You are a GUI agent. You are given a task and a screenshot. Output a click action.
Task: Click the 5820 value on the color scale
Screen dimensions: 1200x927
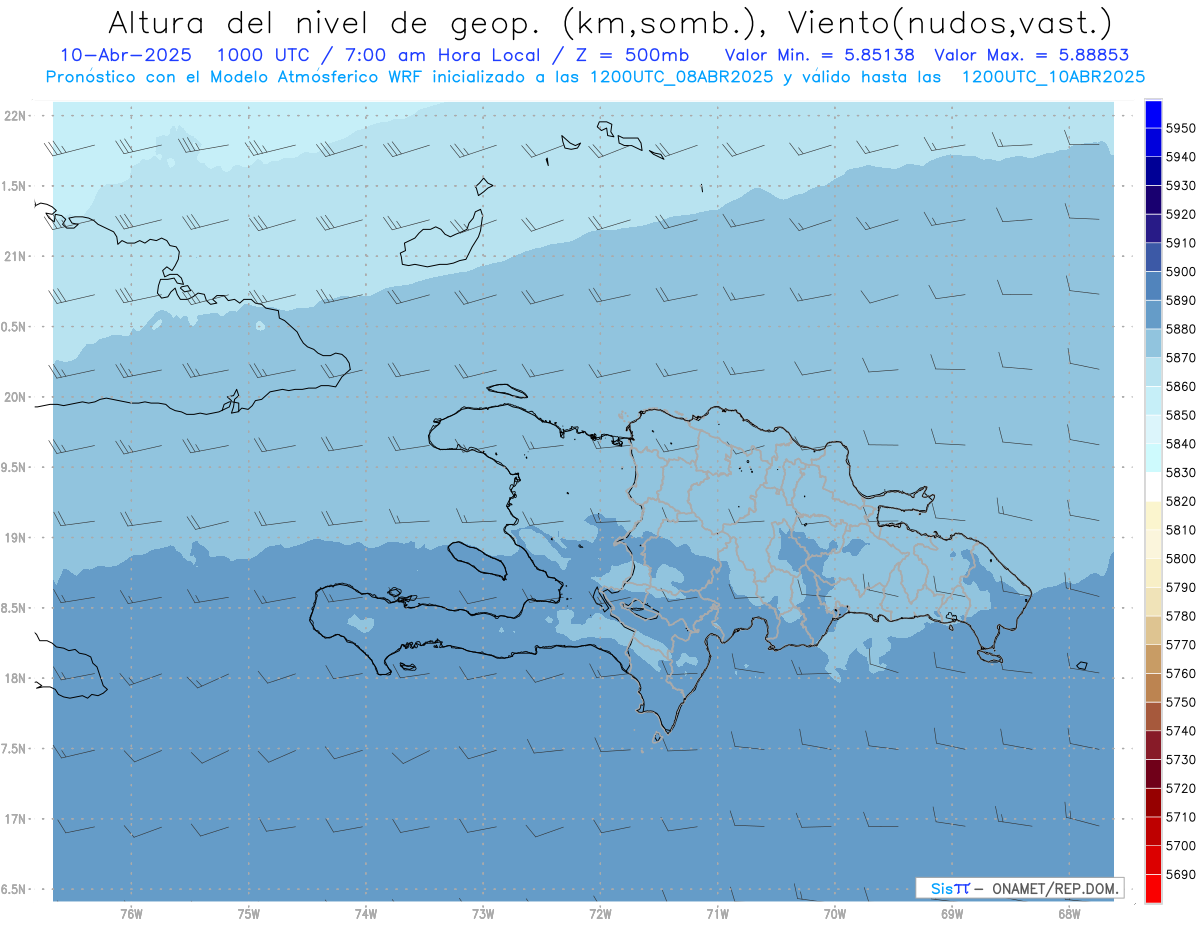coord(1180,501)
